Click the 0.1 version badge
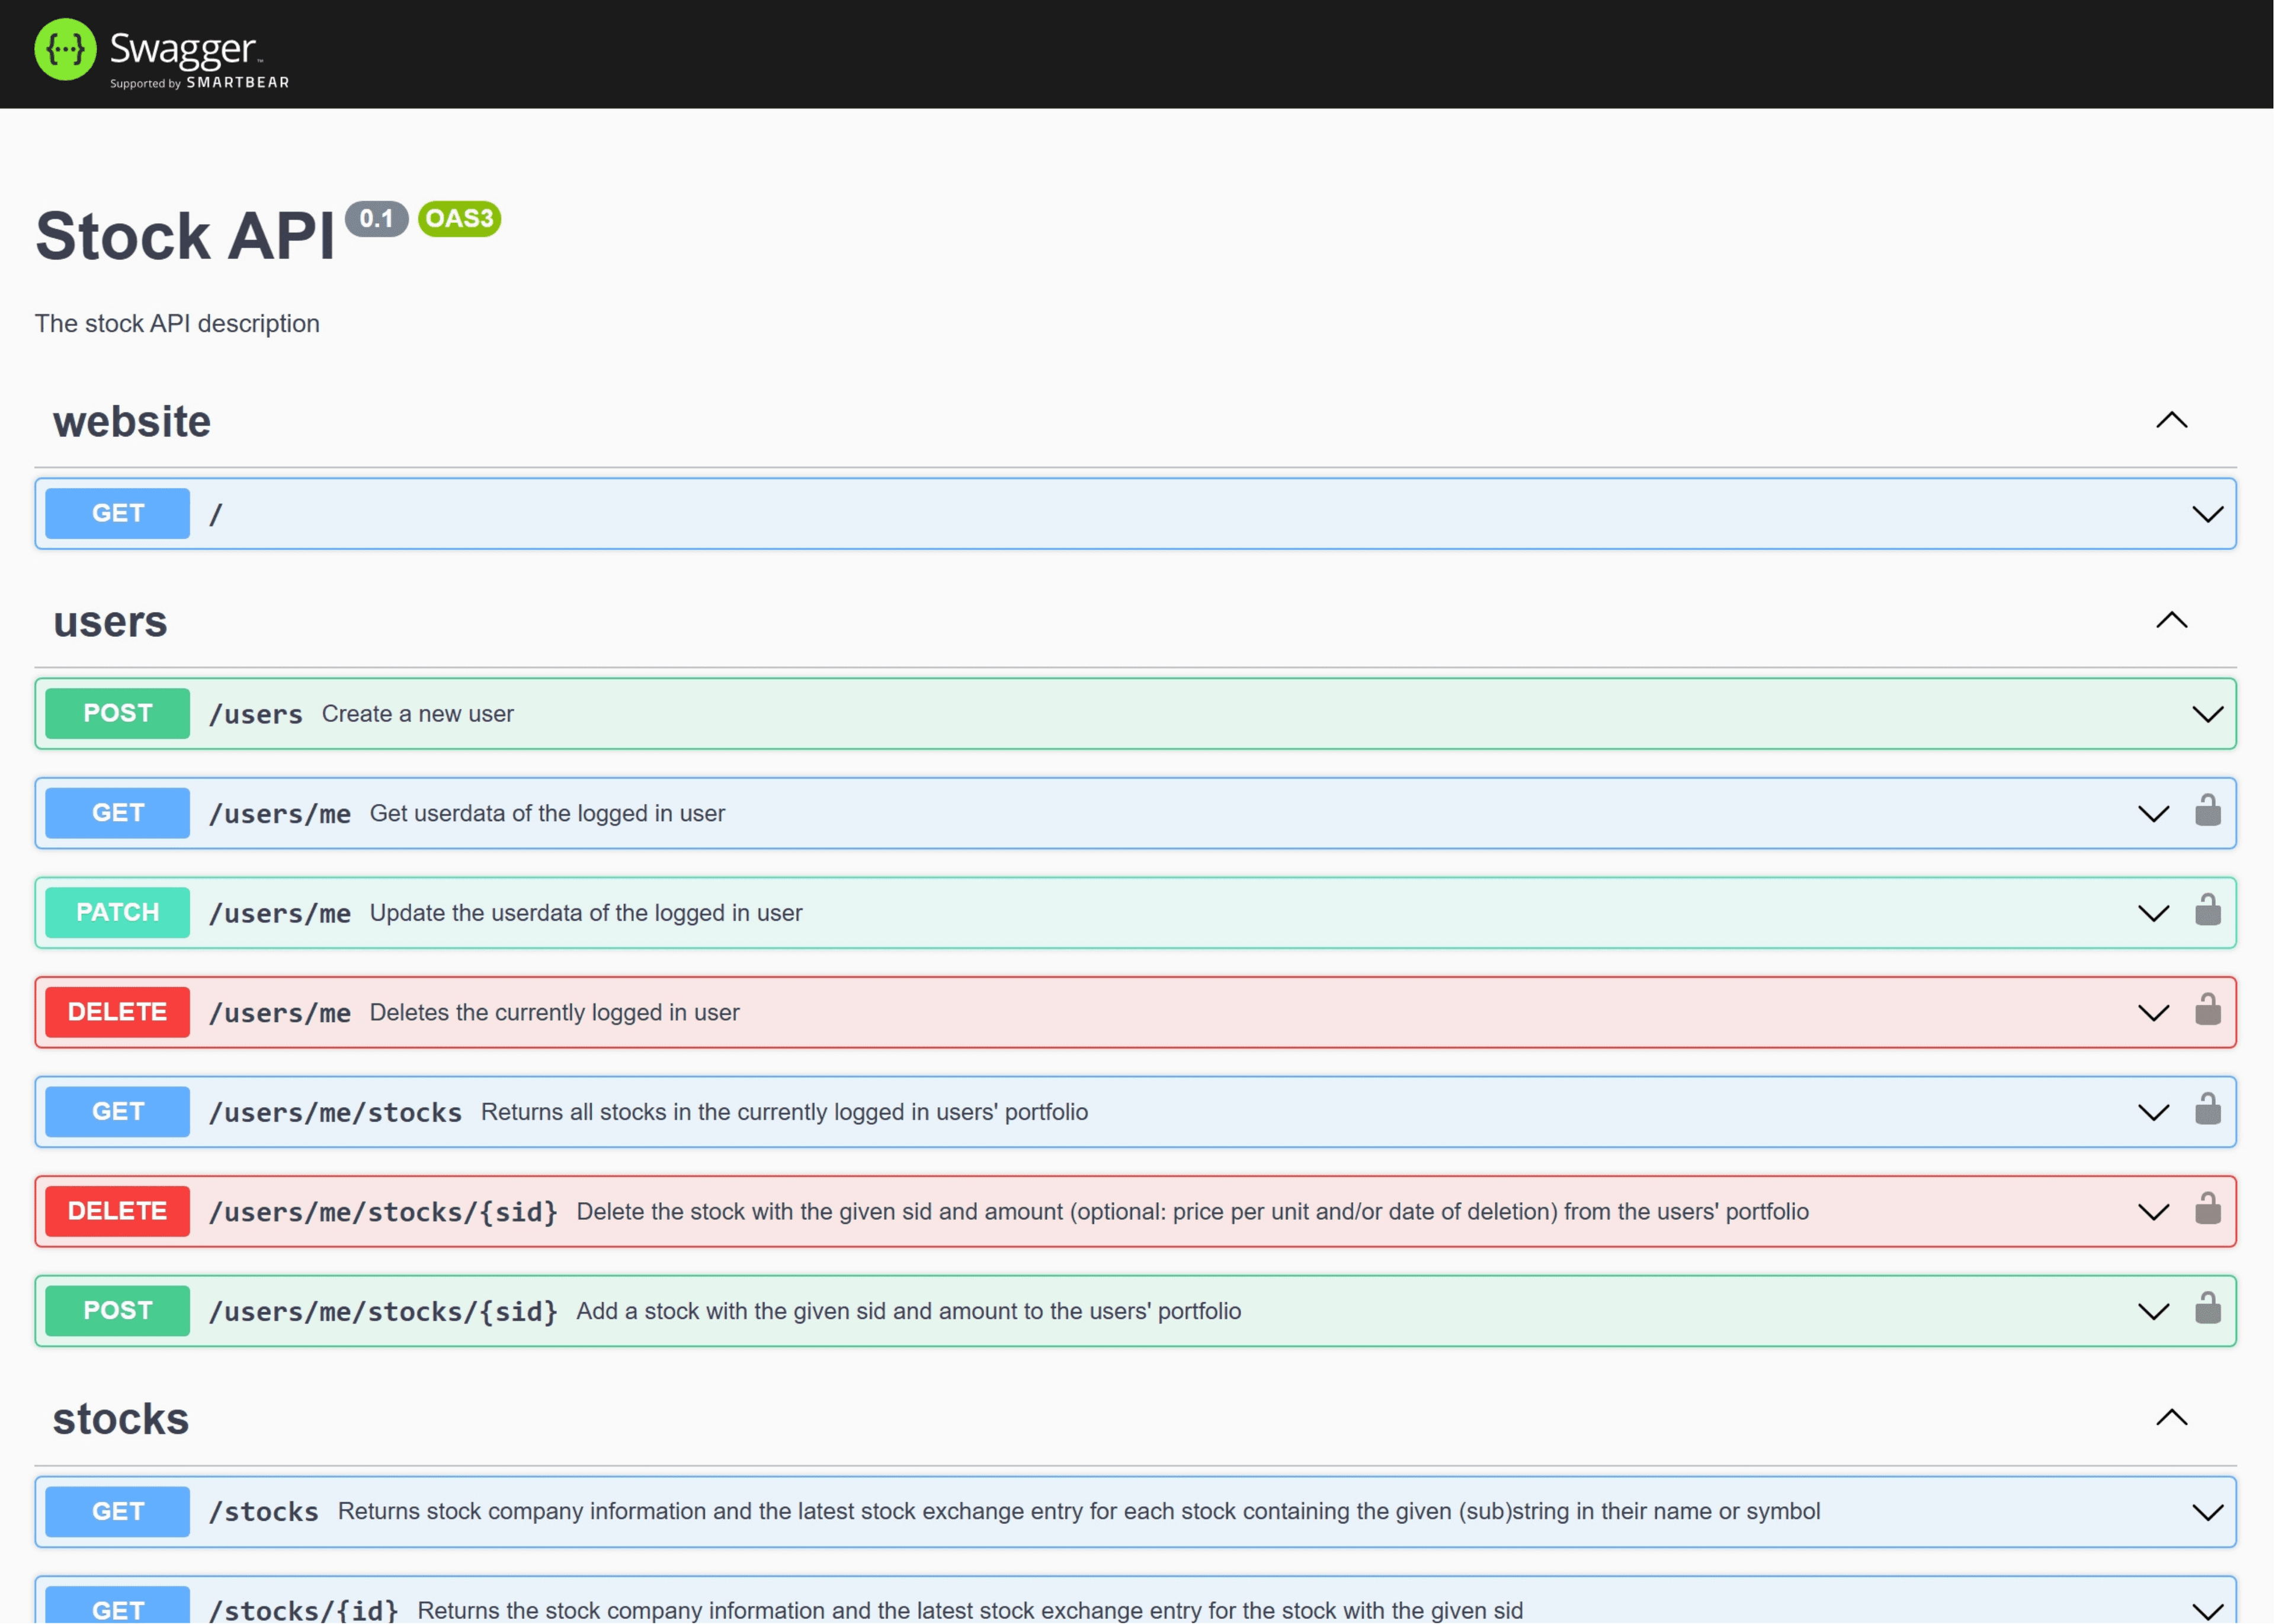The width and height of the screenshot is (2275, 1624). 376,219
